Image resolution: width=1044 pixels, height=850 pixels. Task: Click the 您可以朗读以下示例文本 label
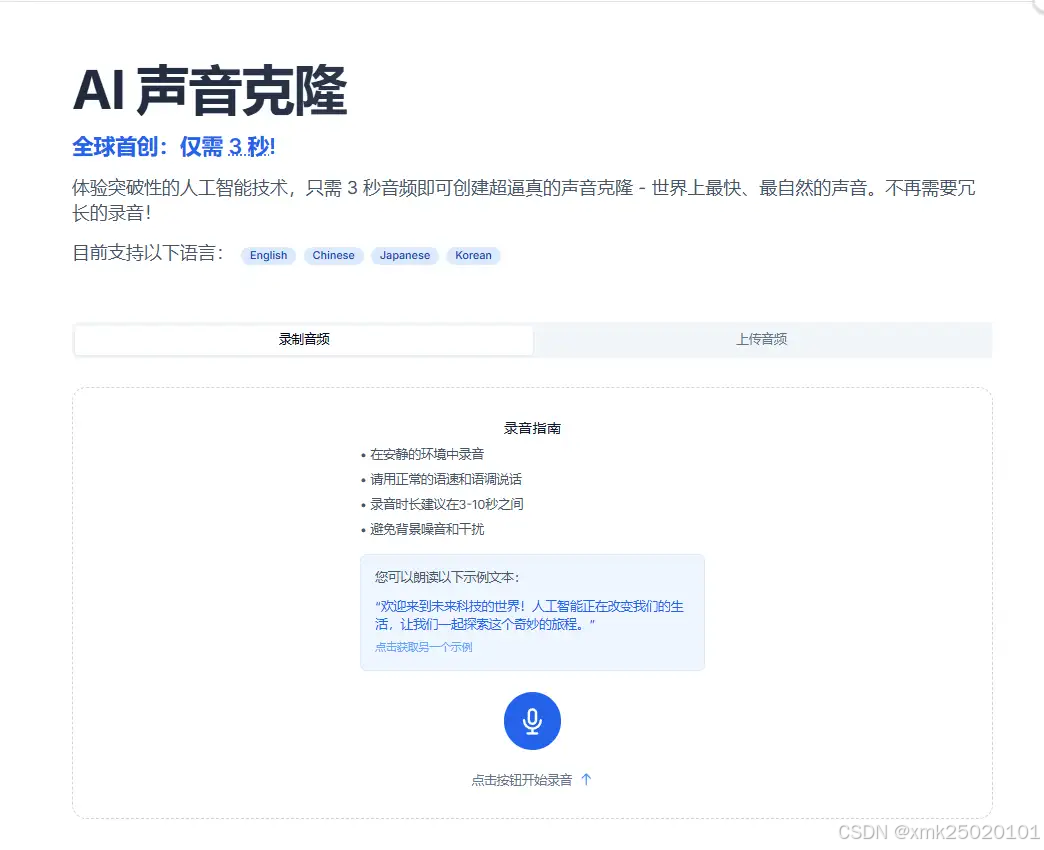[447, 577]
